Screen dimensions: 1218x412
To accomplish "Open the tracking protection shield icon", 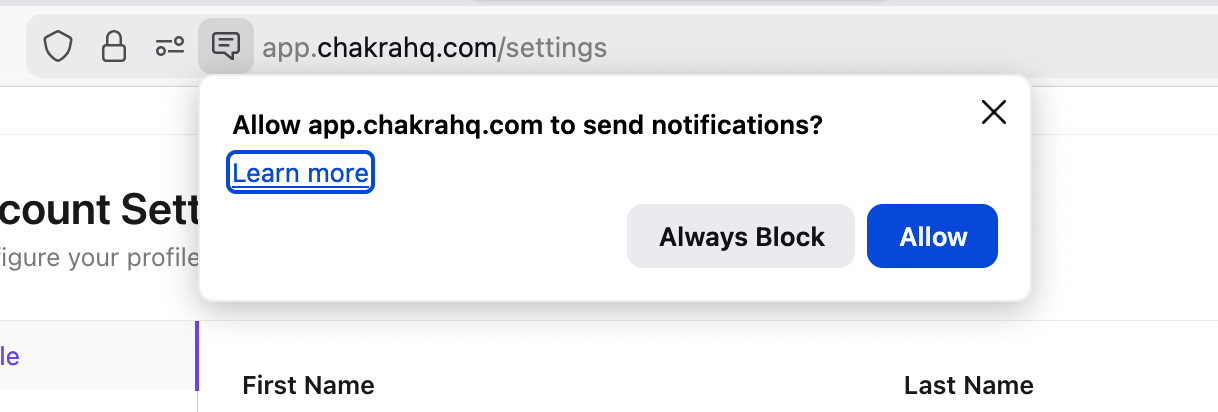I will (59, 46).
